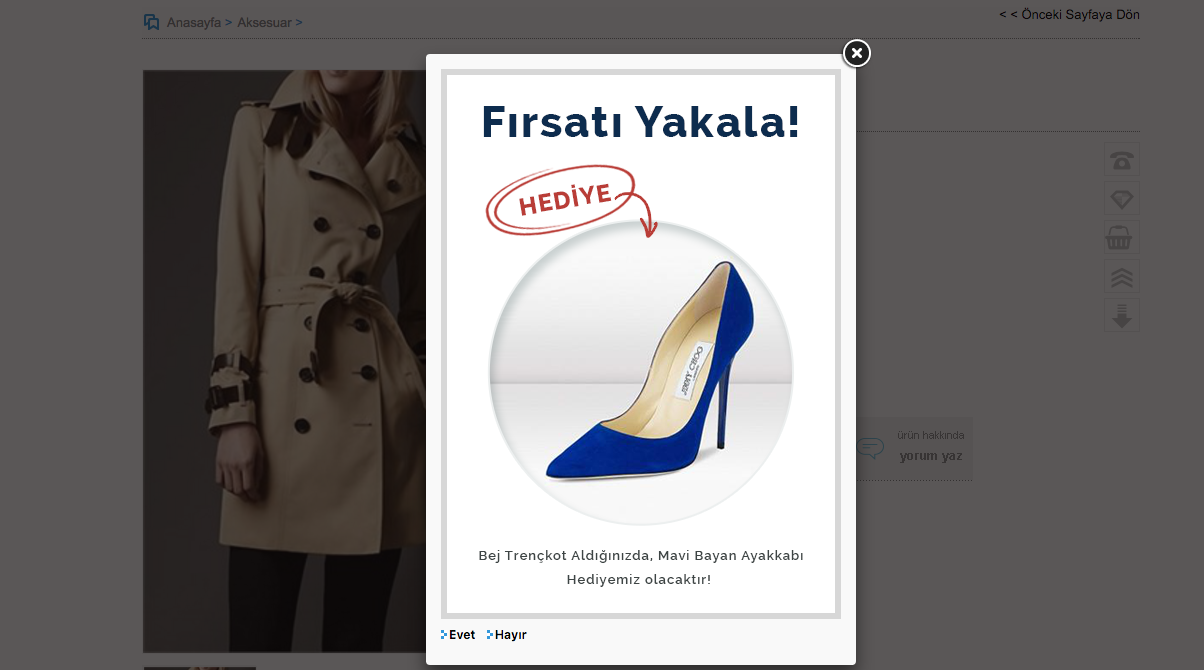The image size is (1204, 670).
Task: Click the diamond icon in sidebar
Action: (1122, 199)
